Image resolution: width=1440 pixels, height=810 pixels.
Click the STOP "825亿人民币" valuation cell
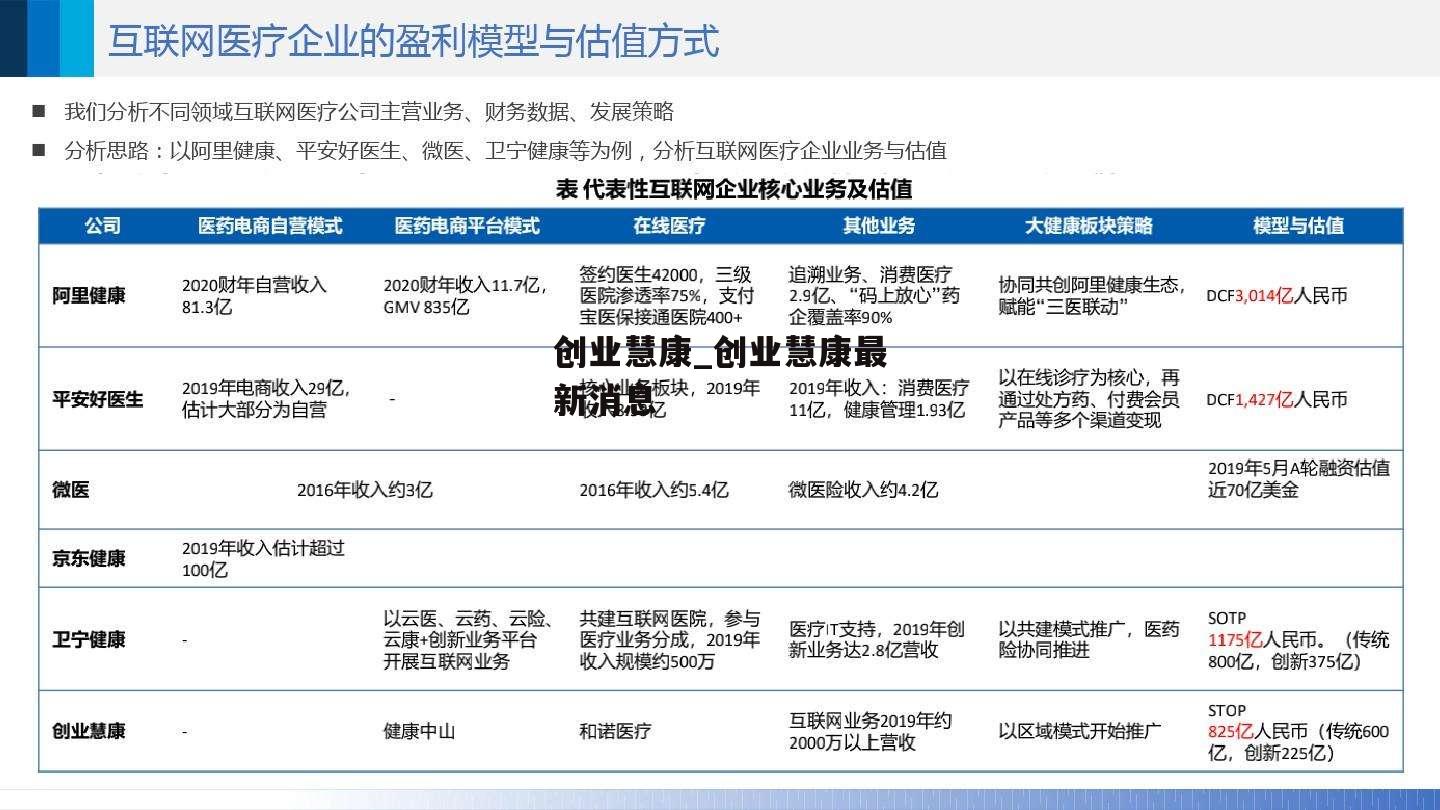1298,732
